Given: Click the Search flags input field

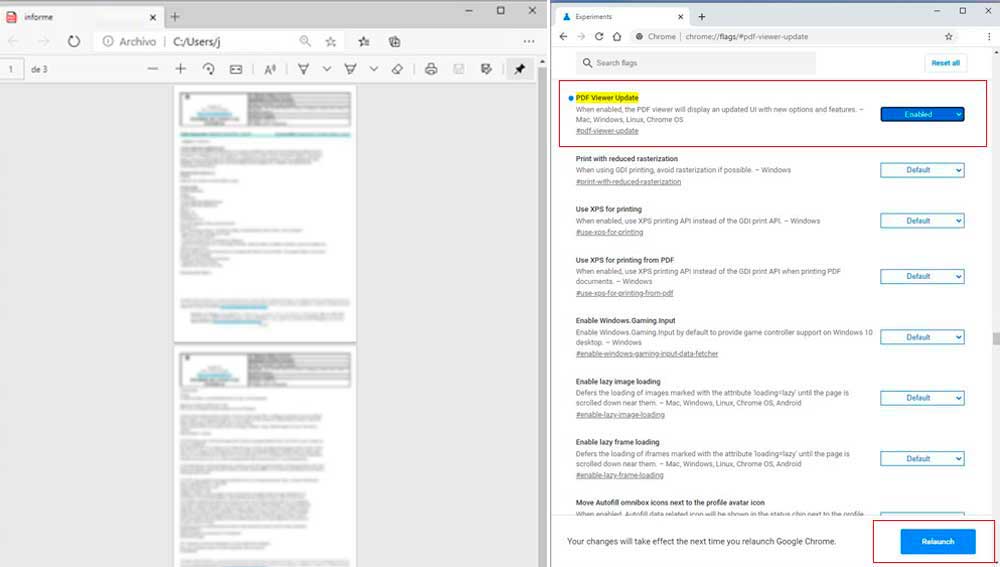Looking at the screenshot, I should (x=696, y=63).
